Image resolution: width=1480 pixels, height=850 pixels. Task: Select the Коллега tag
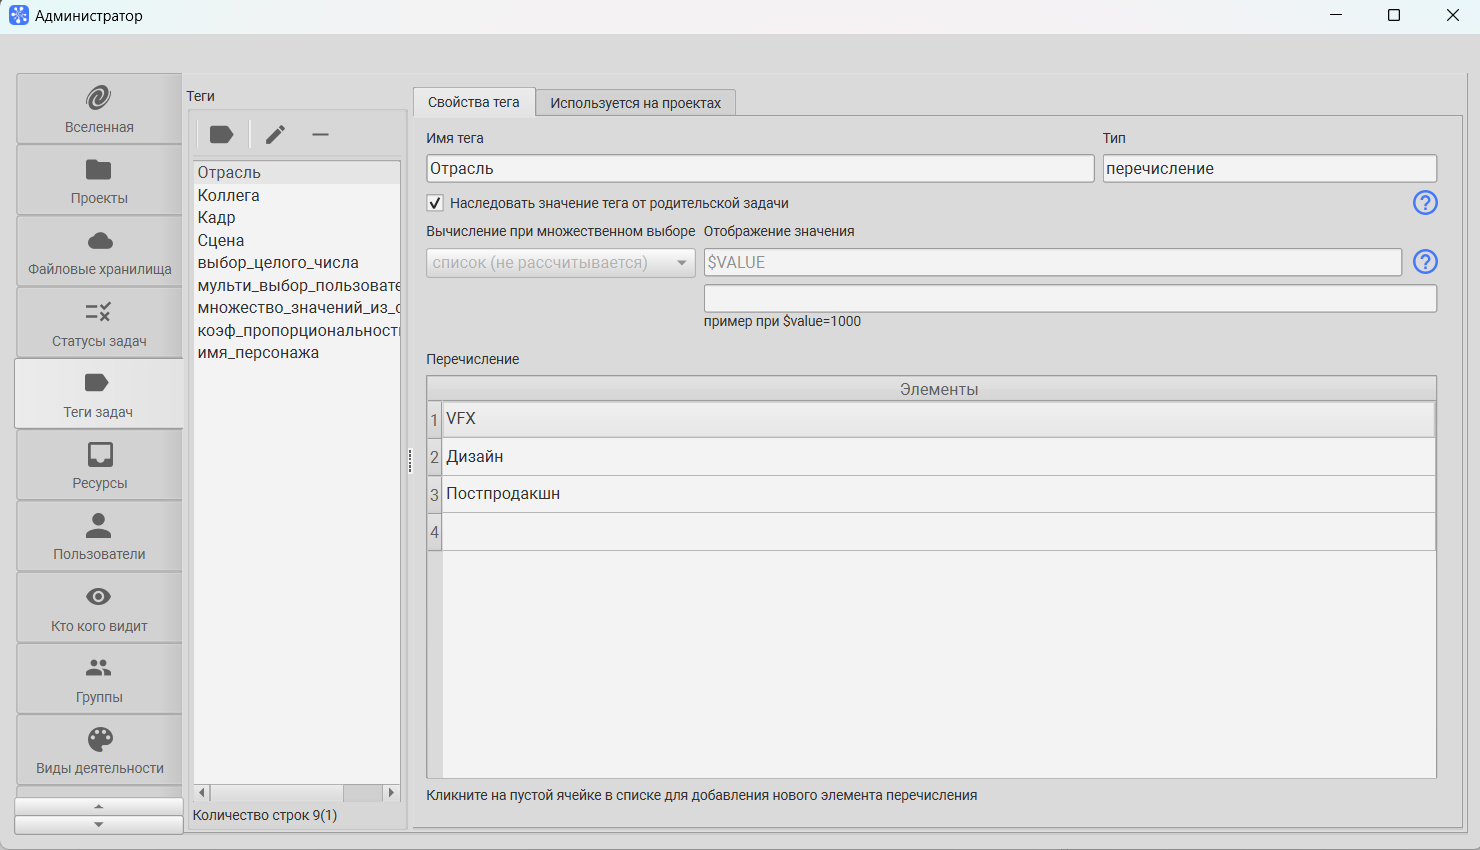point(297,195)
